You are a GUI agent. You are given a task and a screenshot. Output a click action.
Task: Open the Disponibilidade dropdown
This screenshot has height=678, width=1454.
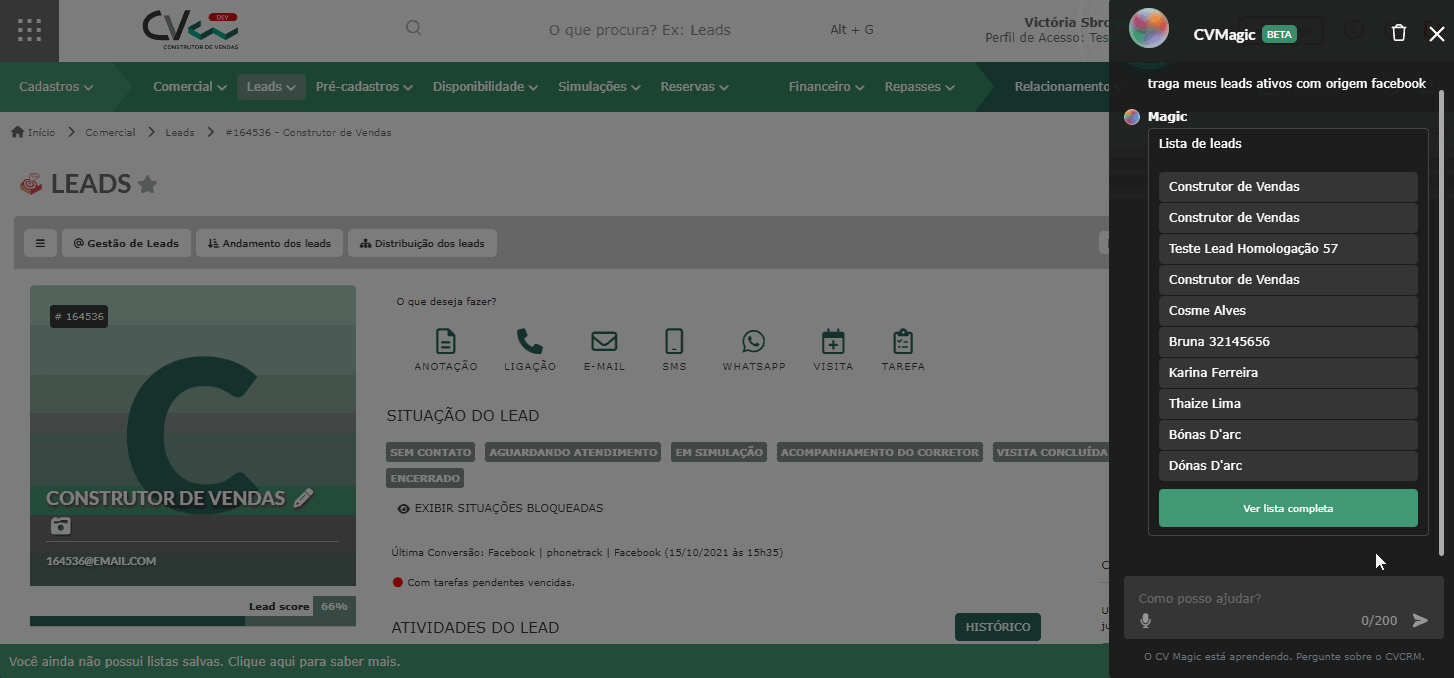click(x=485, y=87)
